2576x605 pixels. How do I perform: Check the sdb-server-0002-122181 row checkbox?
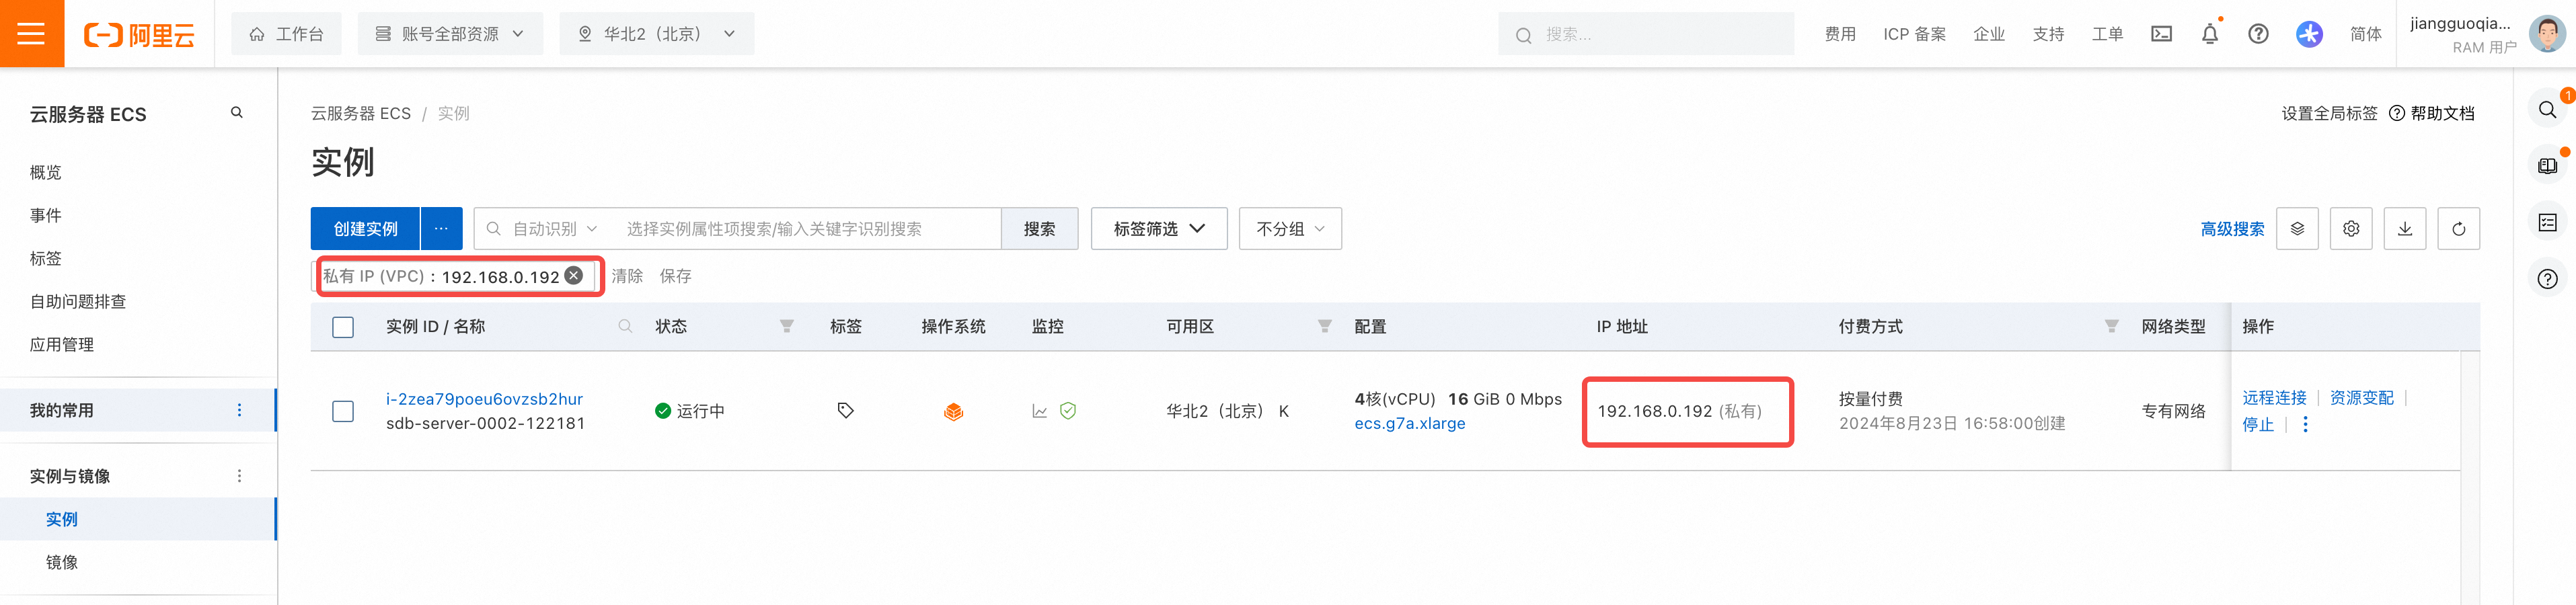tap(343, 411)
